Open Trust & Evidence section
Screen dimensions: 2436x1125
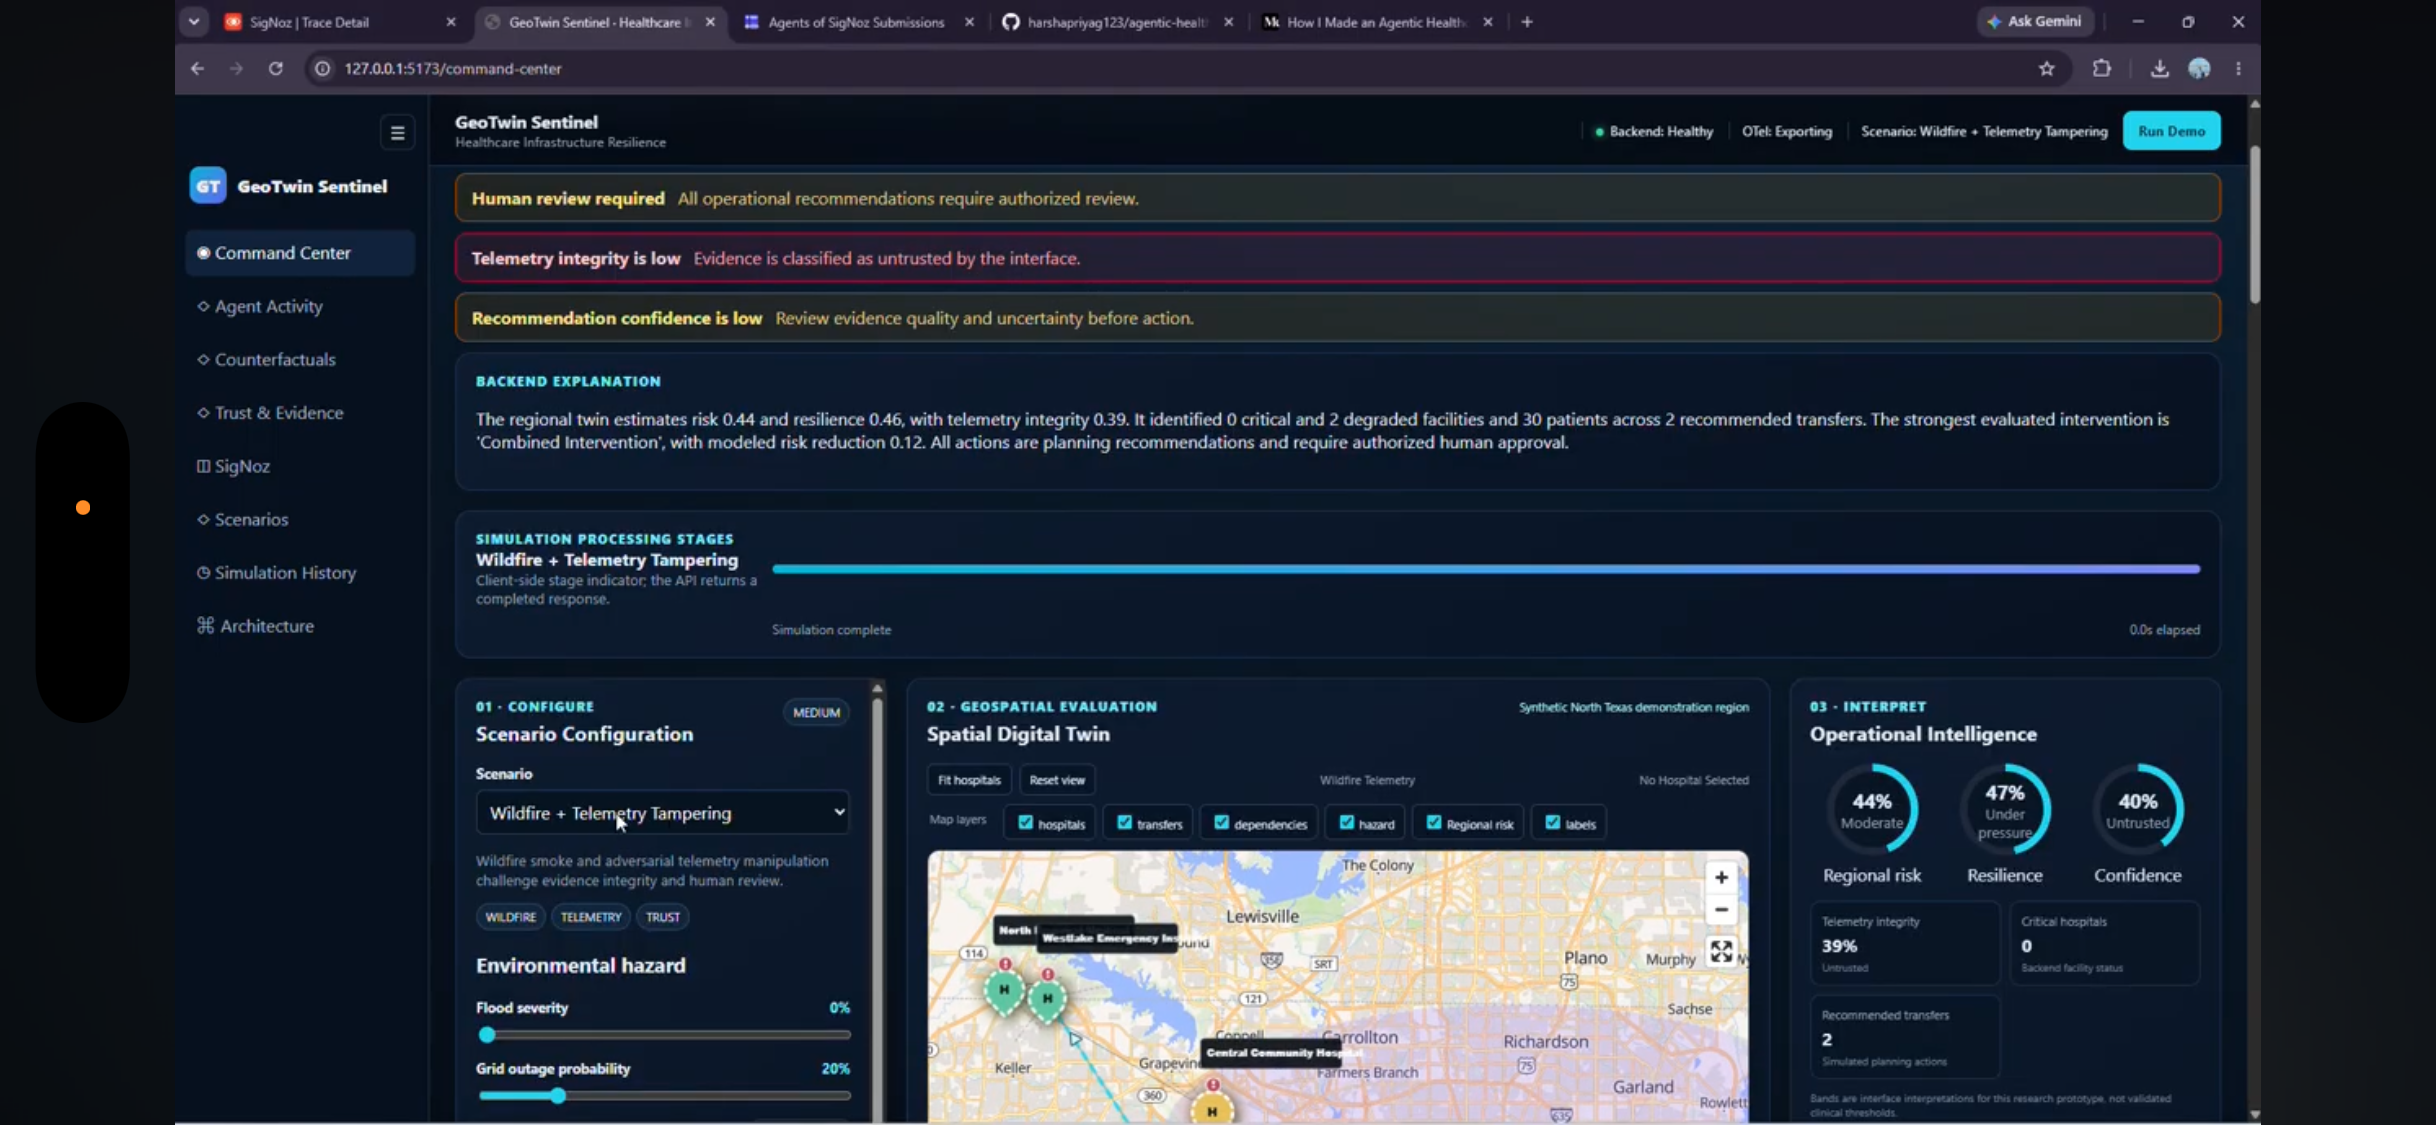[x=300, y=412]
